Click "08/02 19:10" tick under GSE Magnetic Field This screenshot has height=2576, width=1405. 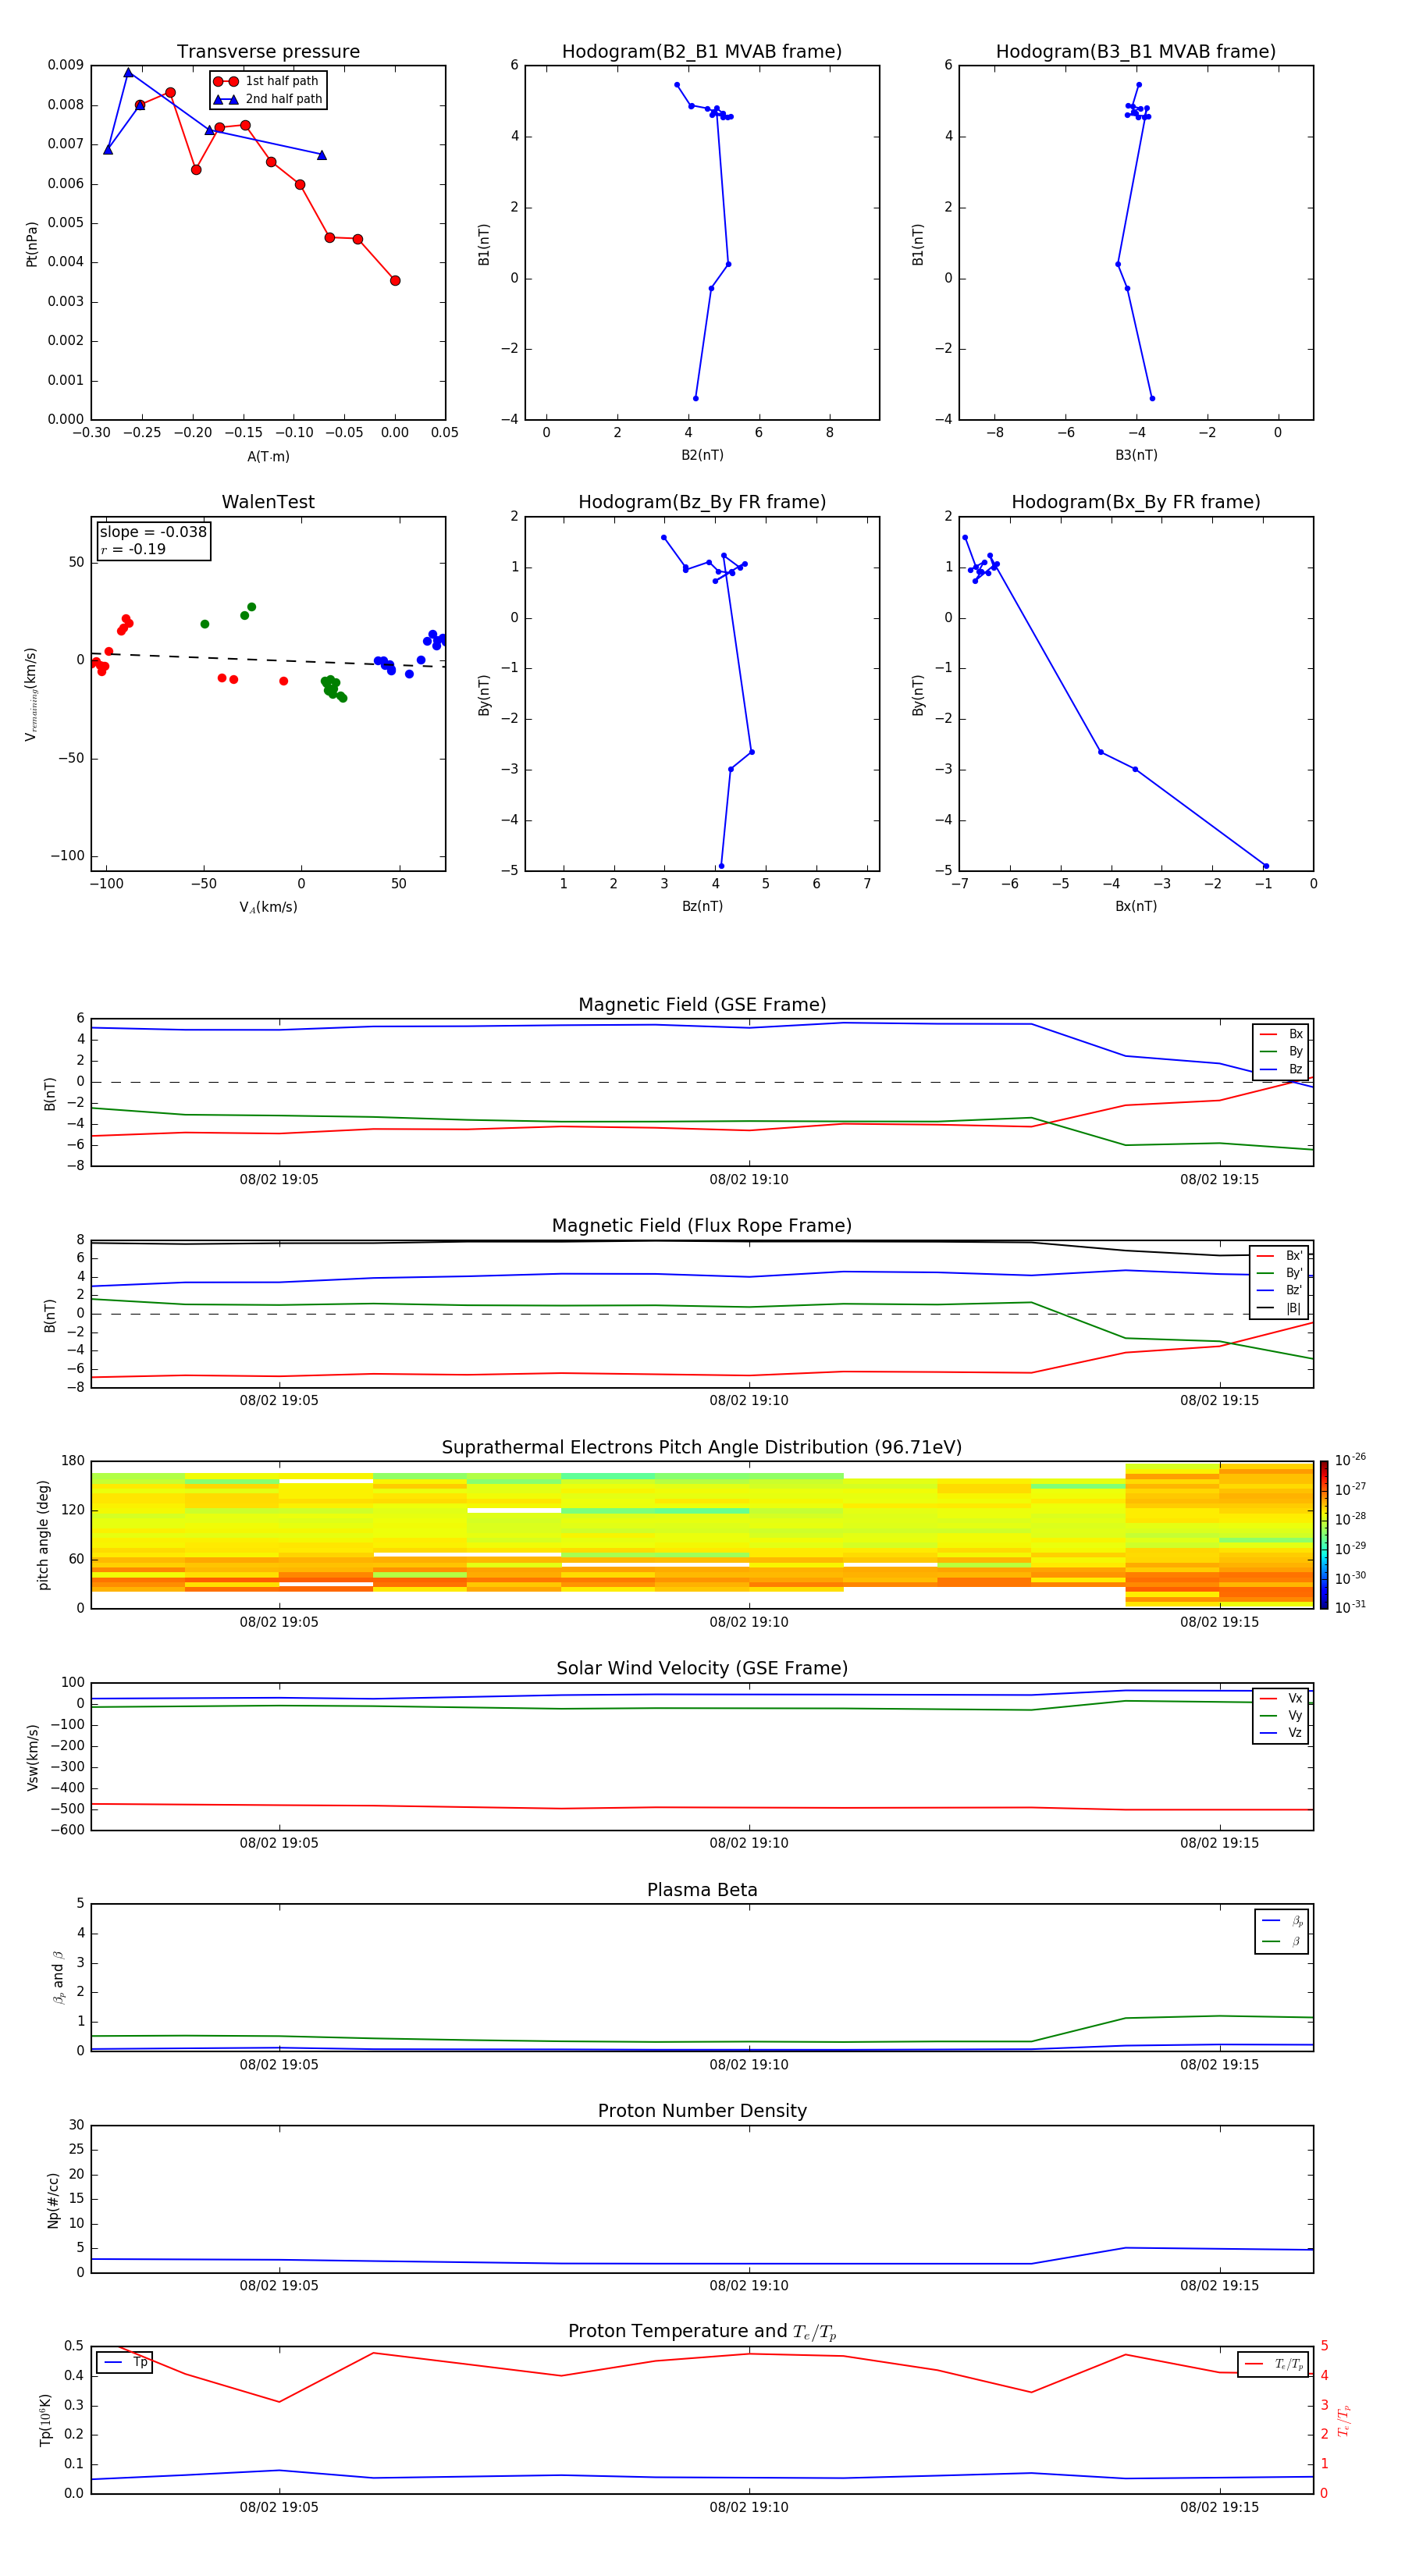[749, 1180]
